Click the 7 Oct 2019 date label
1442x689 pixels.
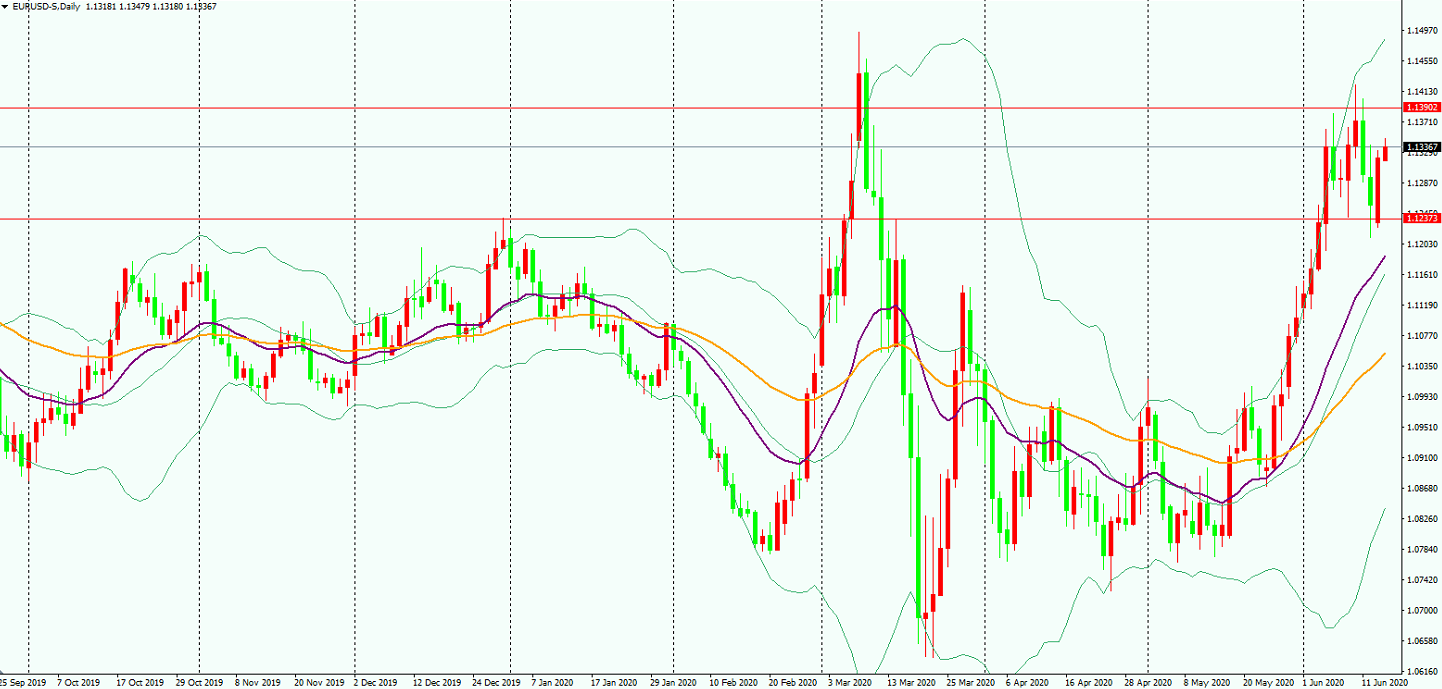point(79,682)
